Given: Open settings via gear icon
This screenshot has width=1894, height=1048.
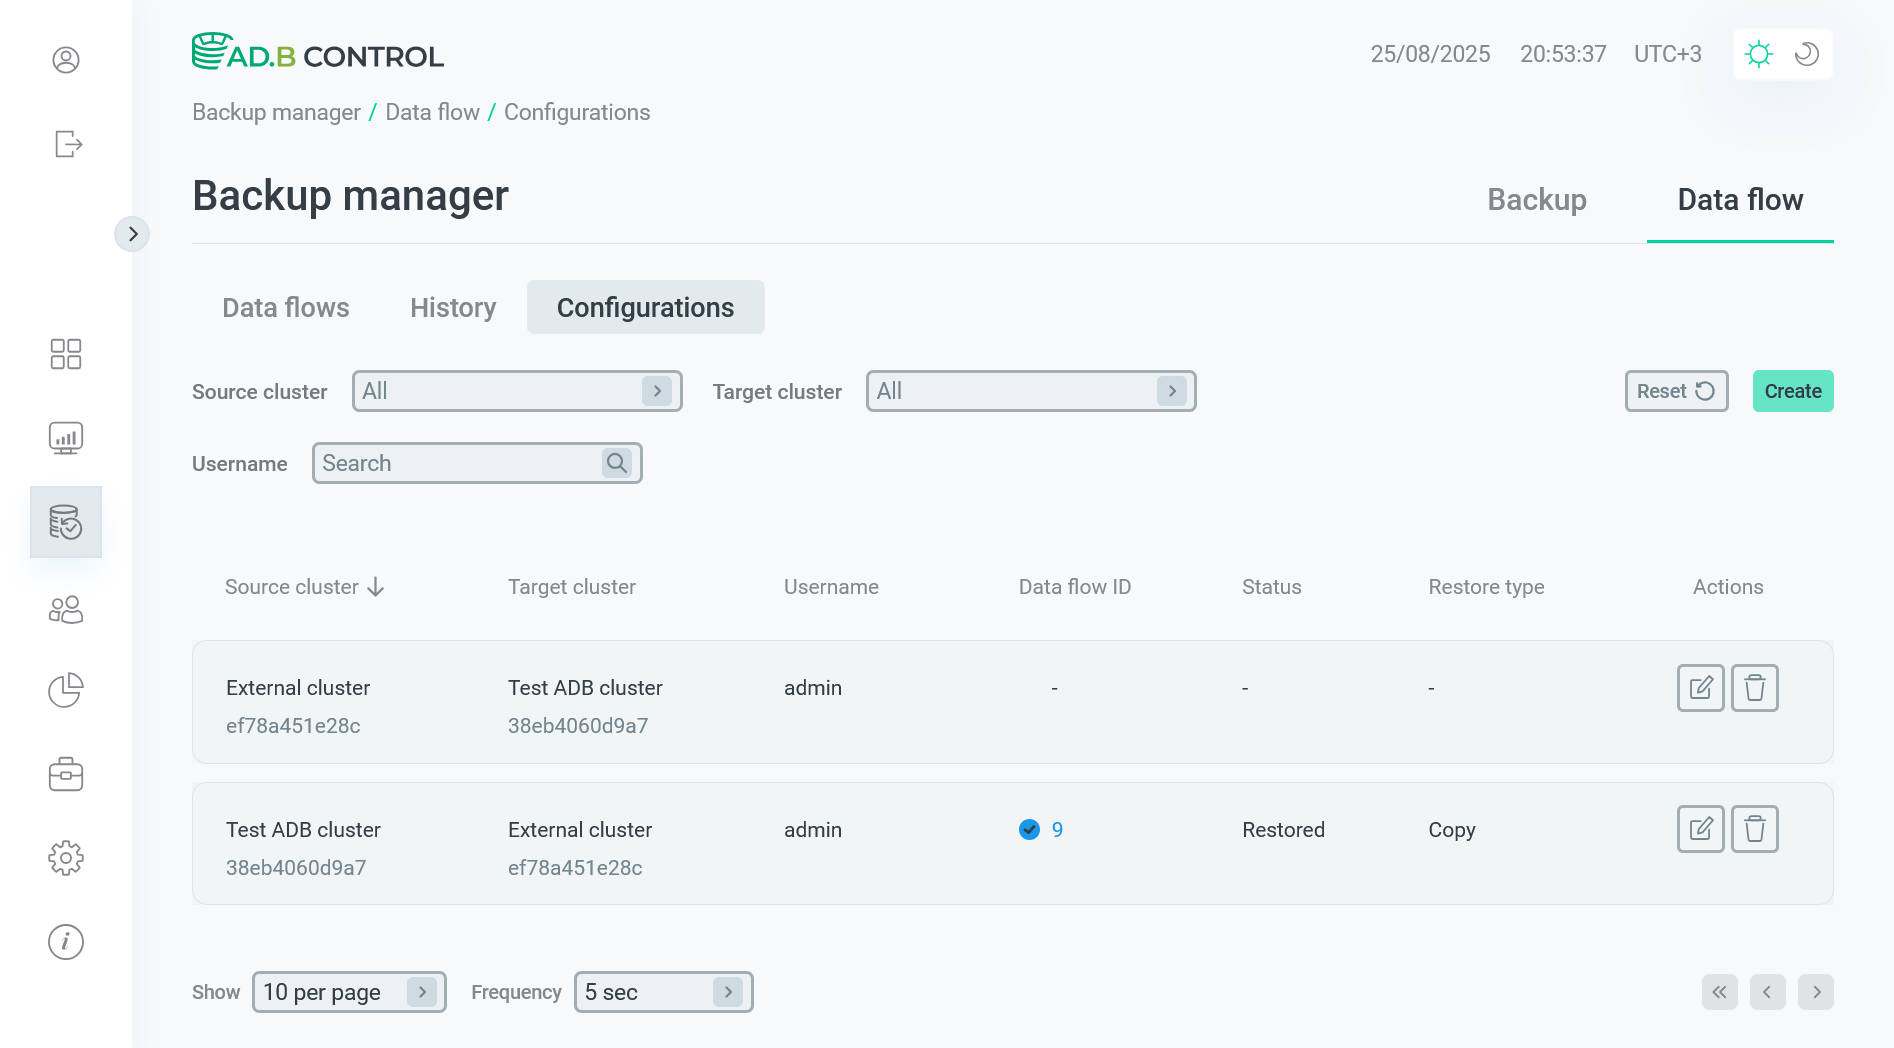Looking at the screenshot, I should point(65,857).
